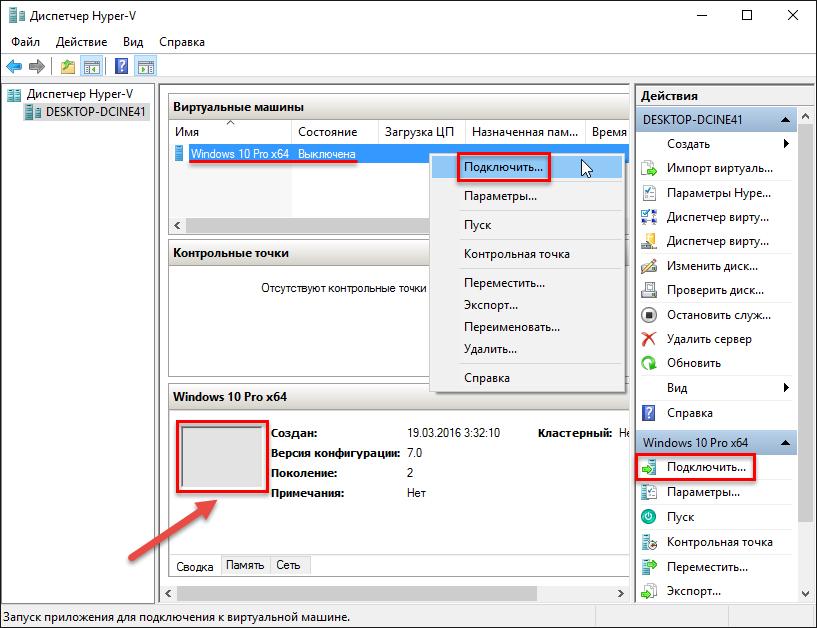Click the virtual machine preview thumbnail
817x628 pixels.
coord(222,457)
